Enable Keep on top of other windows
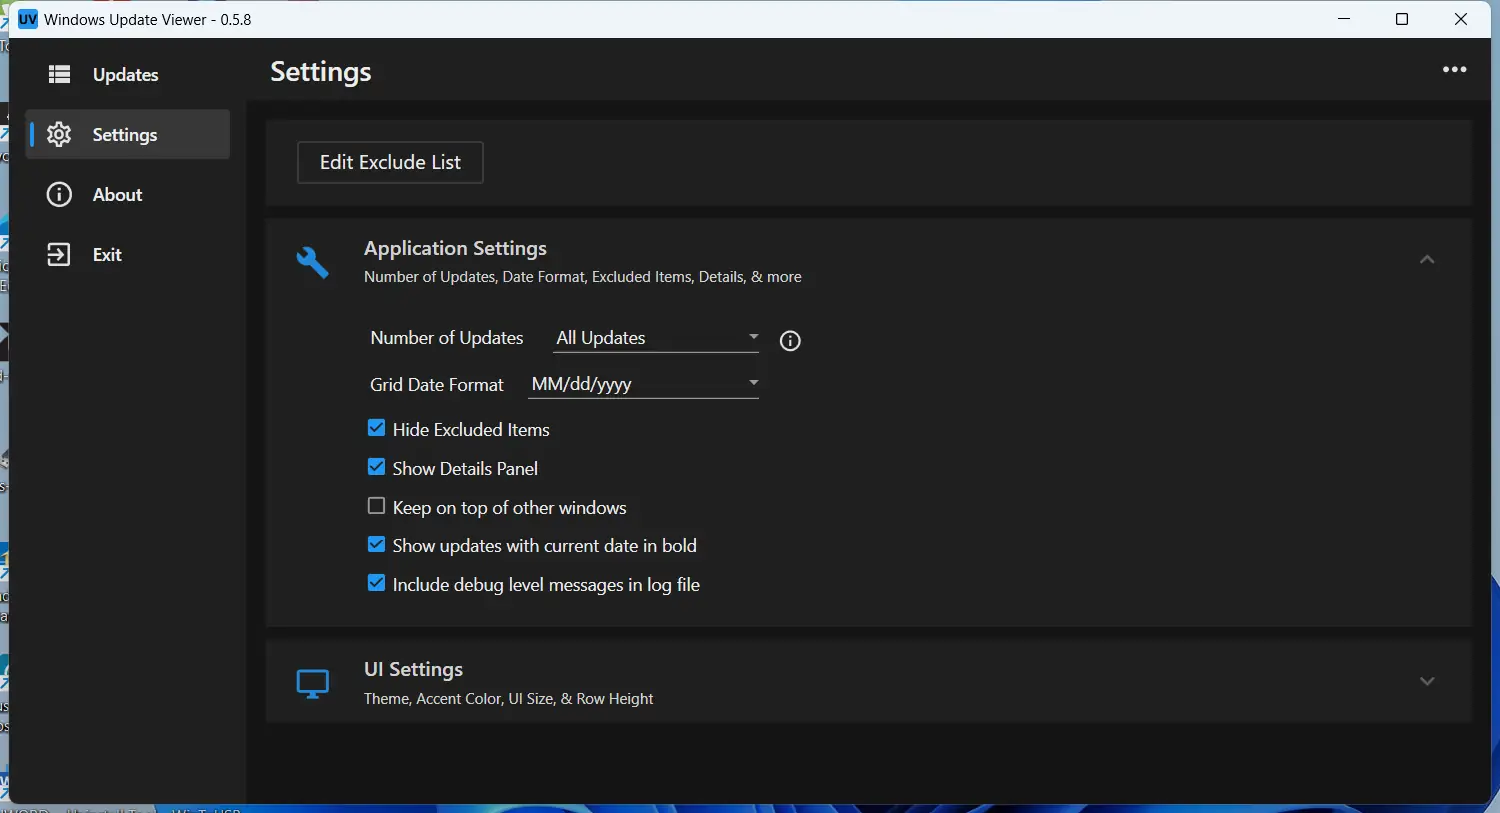The image size is (1500, 813). [376, 506]
